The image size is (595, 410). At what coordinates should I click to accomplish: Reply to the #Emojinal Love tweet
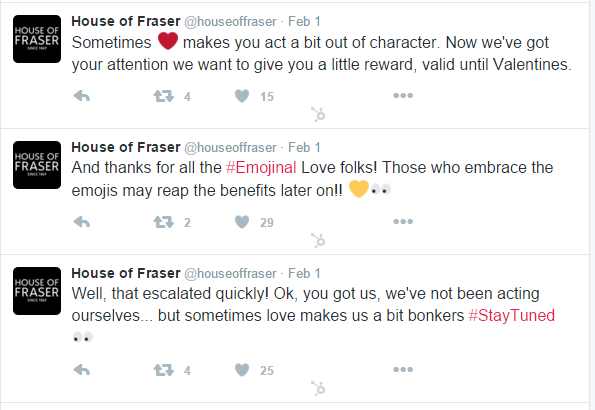82,222
